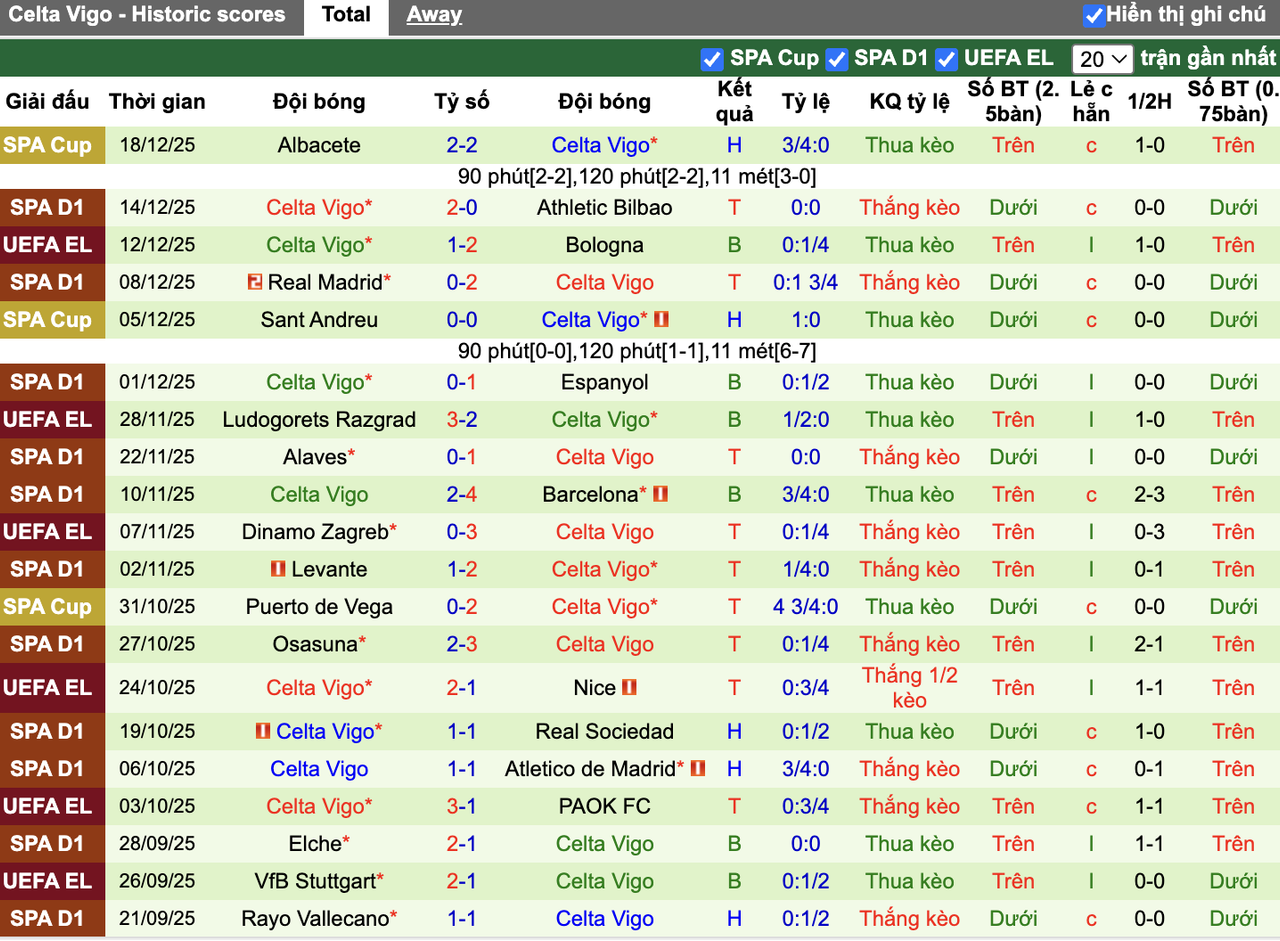Click the date 08/12/25
Viewport: 1280px width, 941px height.
(157, 283)
